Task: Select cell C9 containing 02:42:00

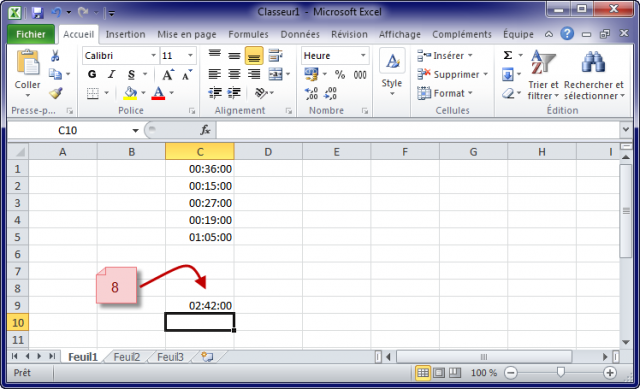Action: 200,306
